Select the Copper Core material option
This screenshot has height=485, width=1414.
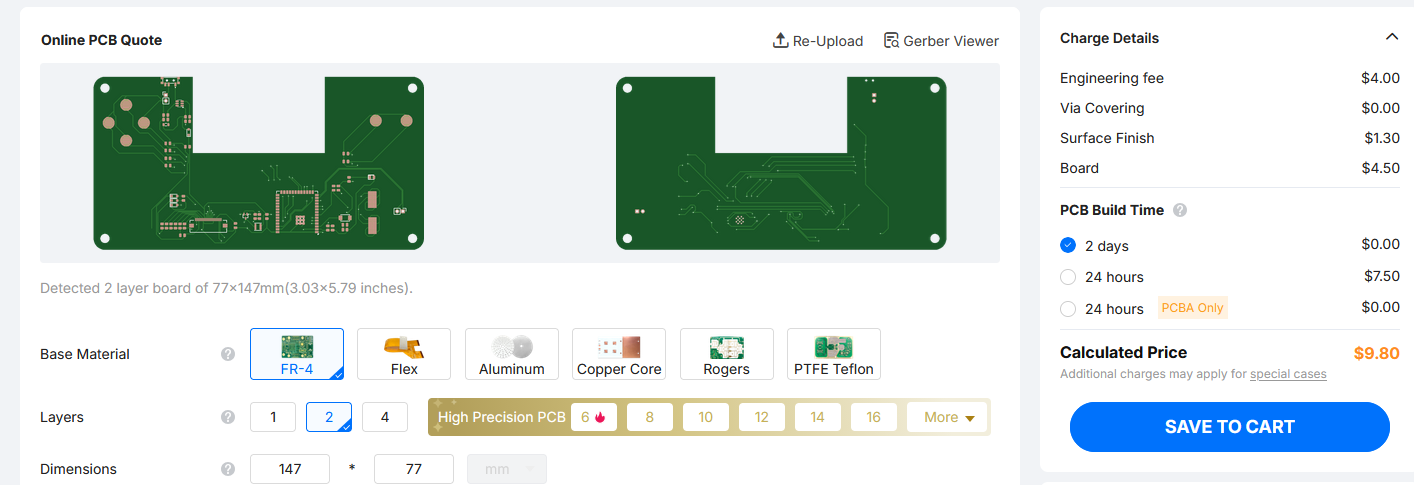[619, 354]
